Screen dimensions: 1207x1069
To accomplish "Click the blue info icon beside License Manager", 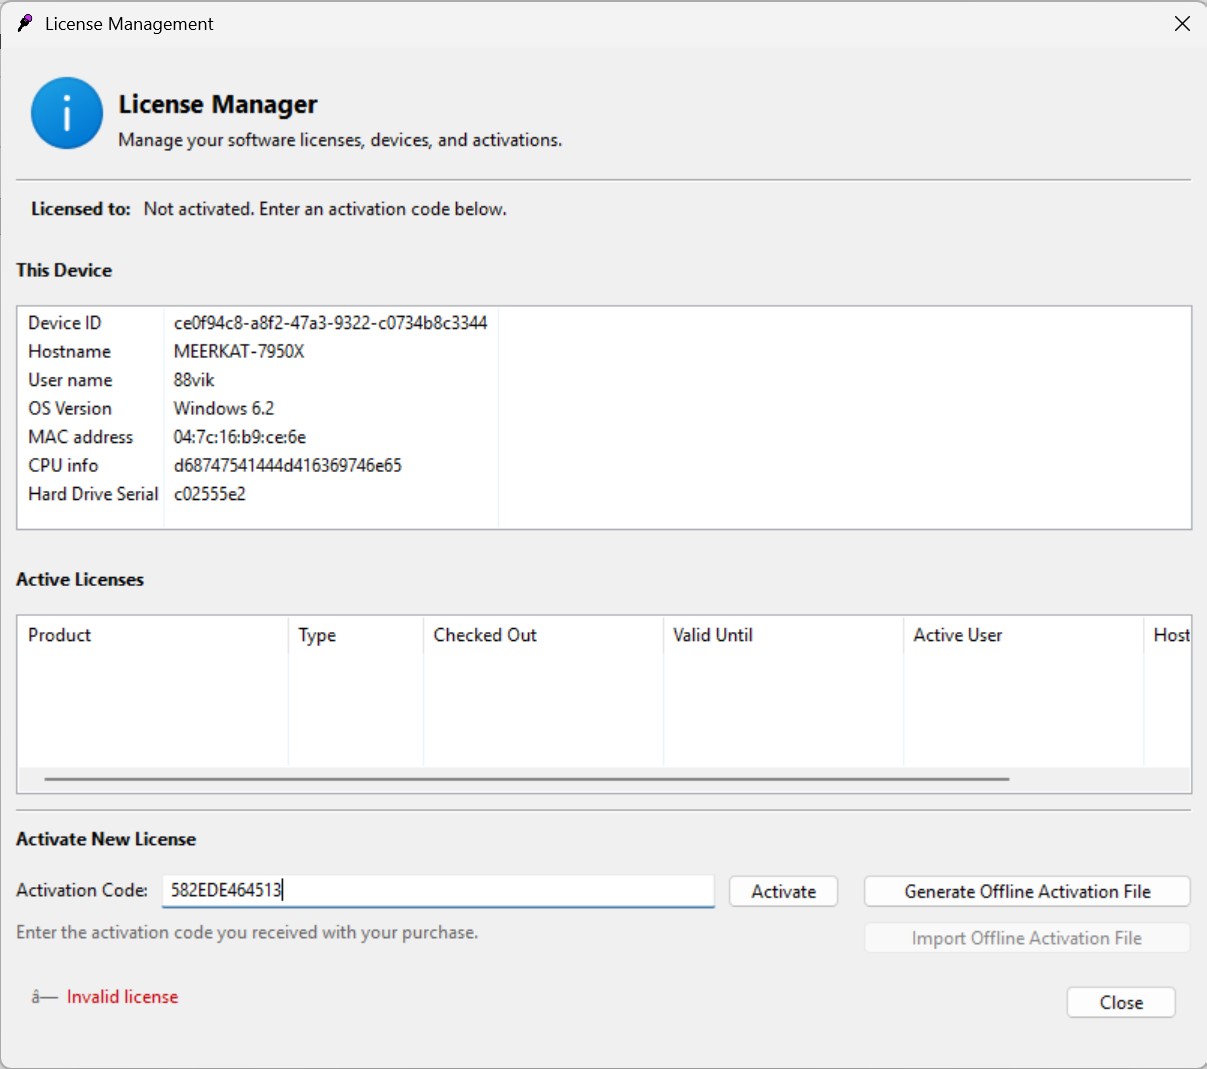I will pos(67,113).
